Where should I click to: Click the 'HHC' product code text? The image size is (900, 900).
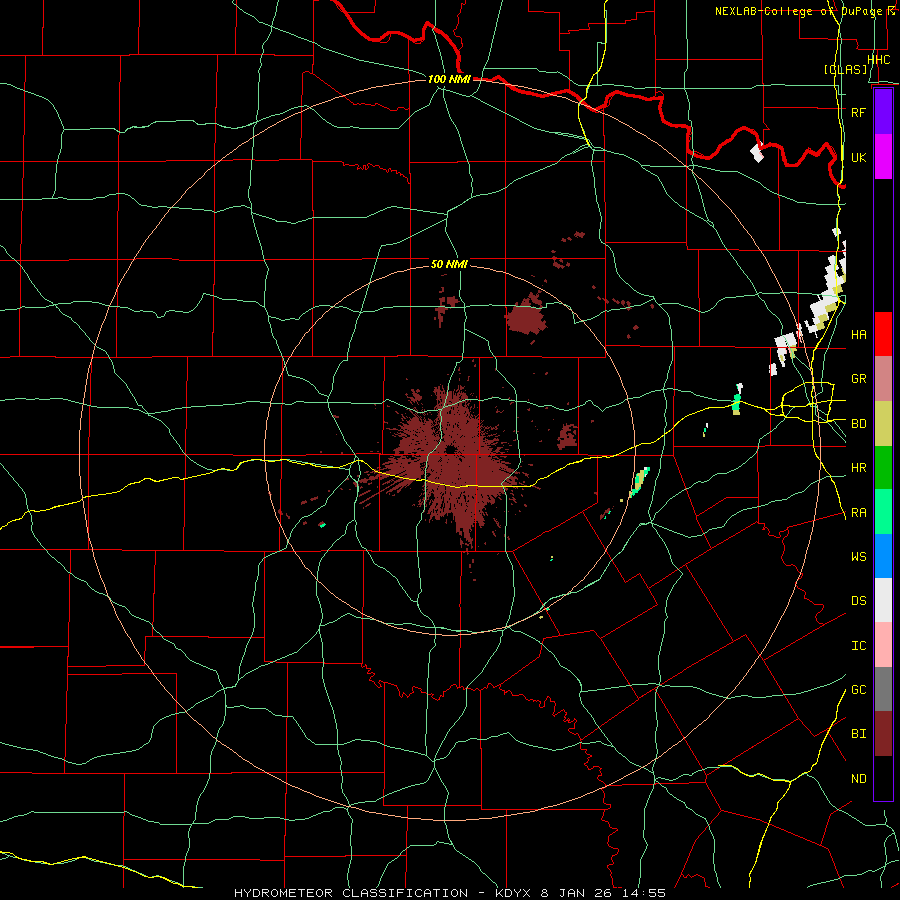click(878, 60)
